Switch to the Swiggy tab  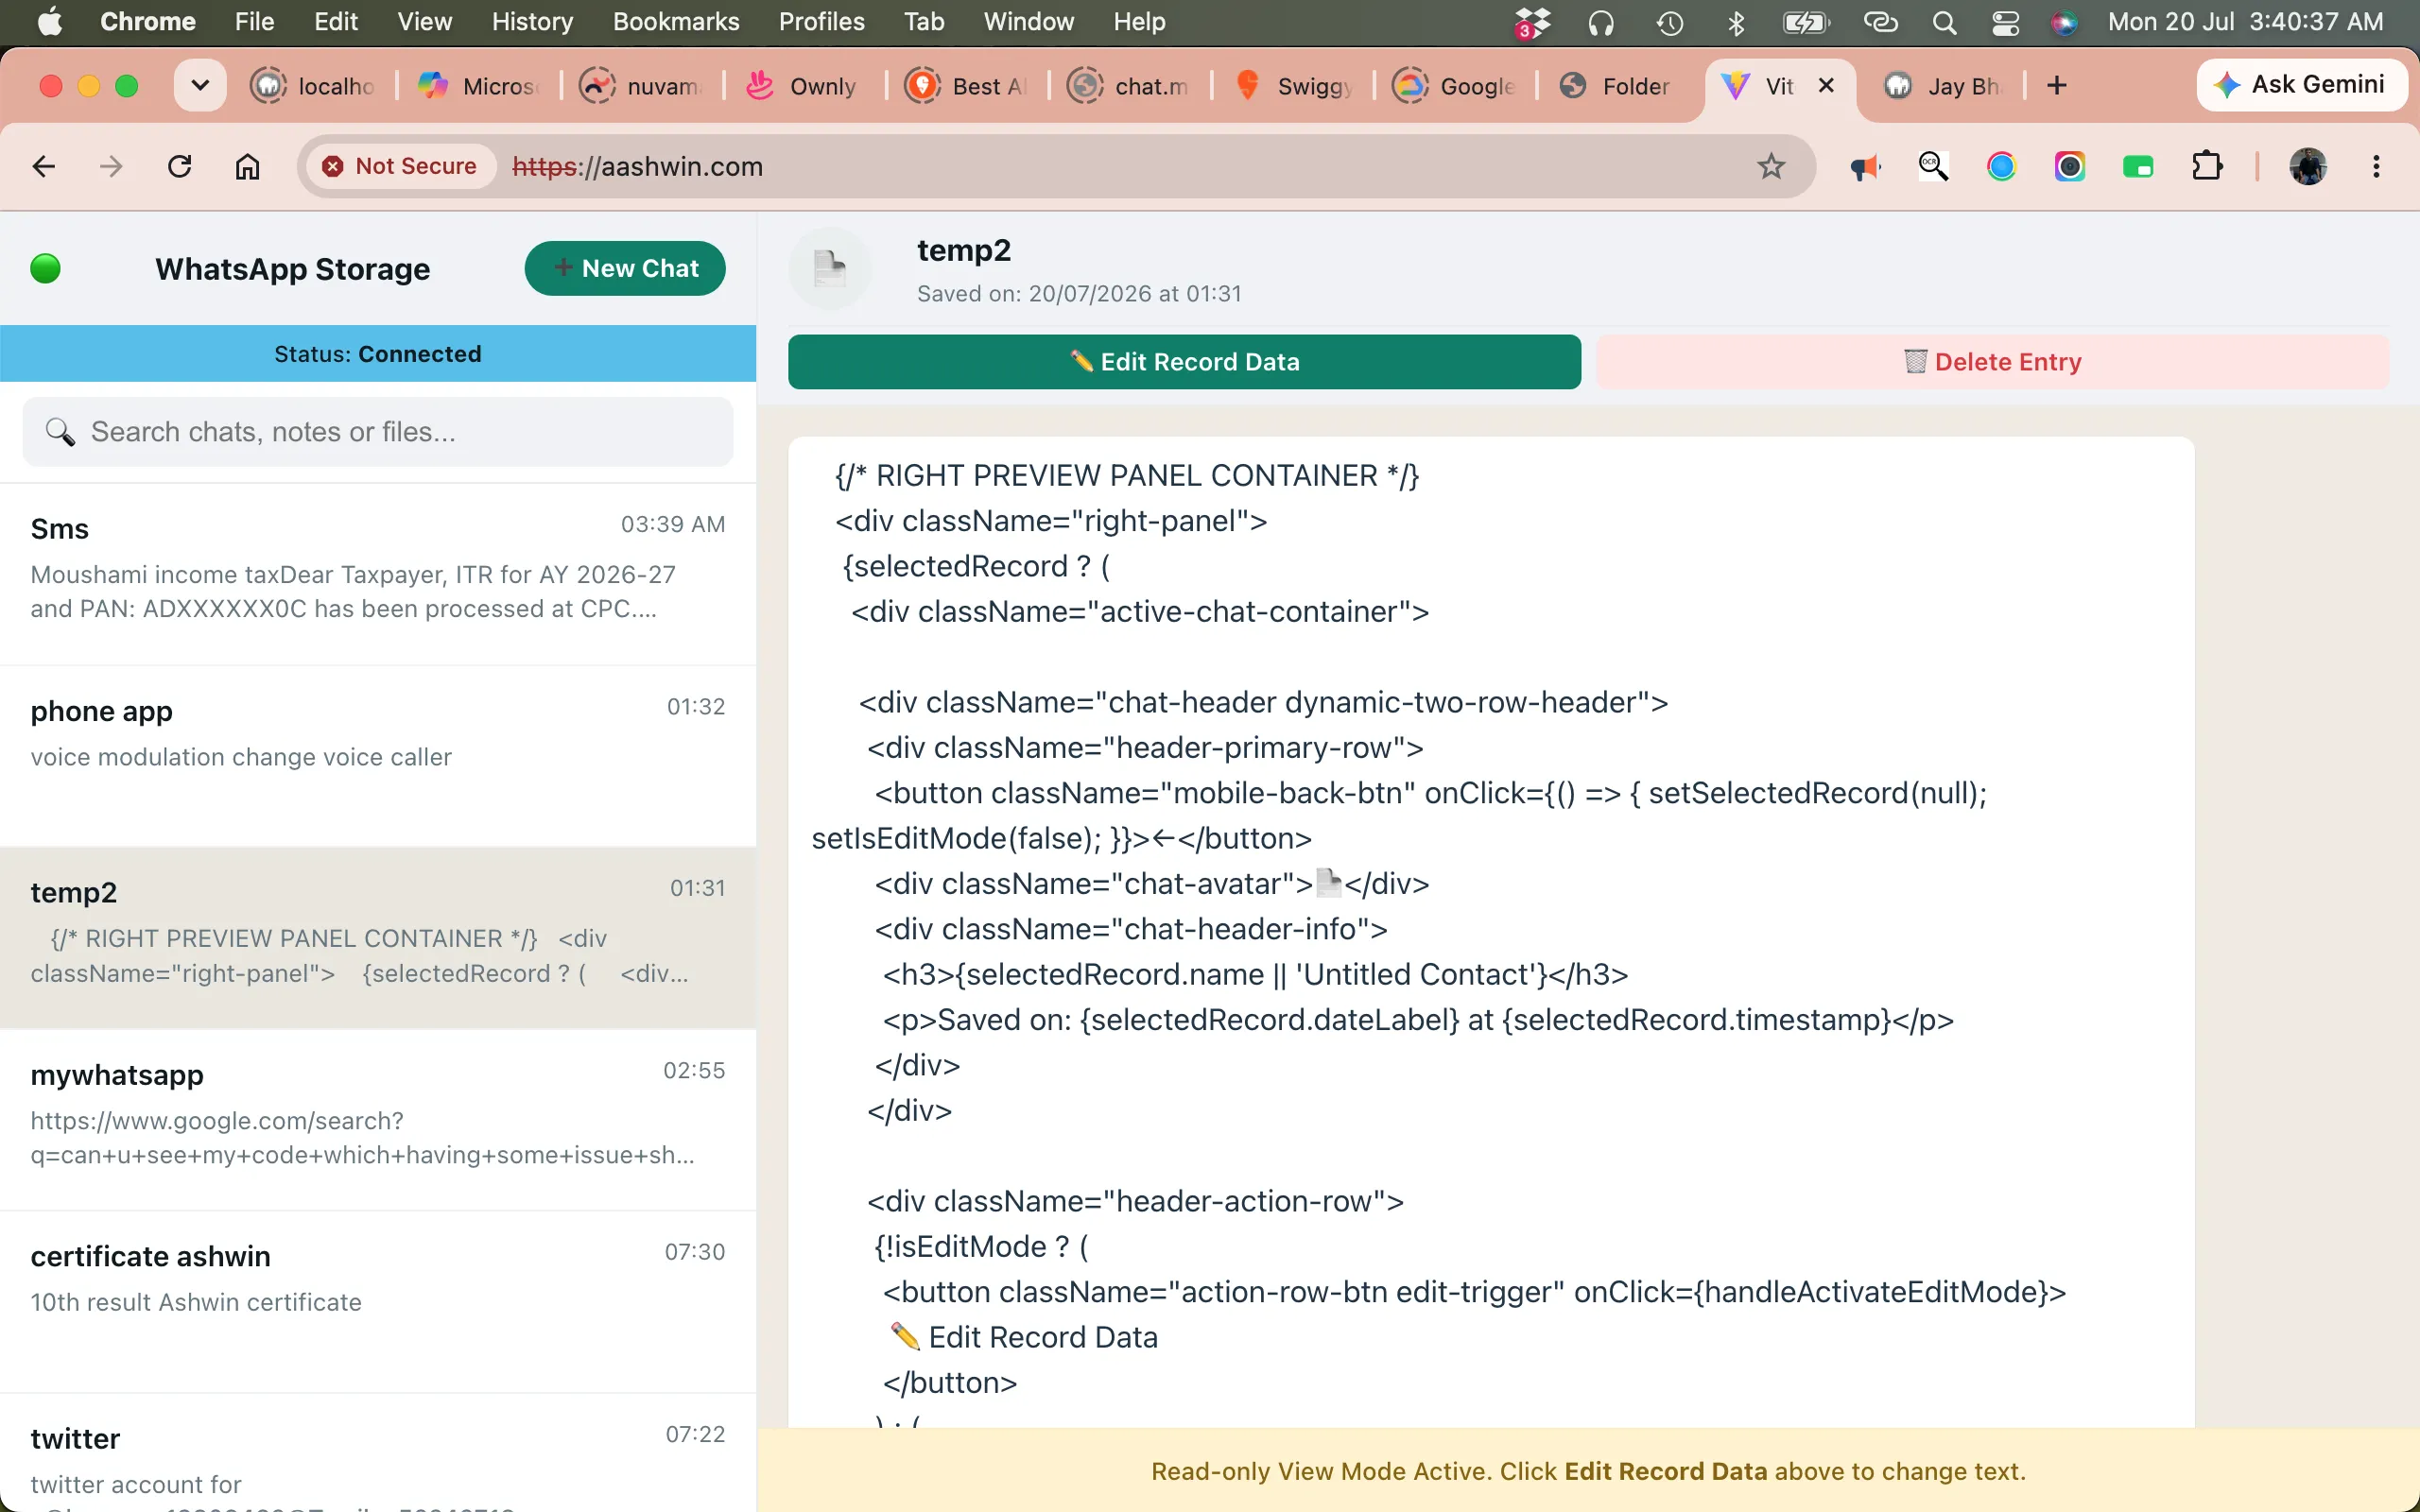pos(1293,86)
